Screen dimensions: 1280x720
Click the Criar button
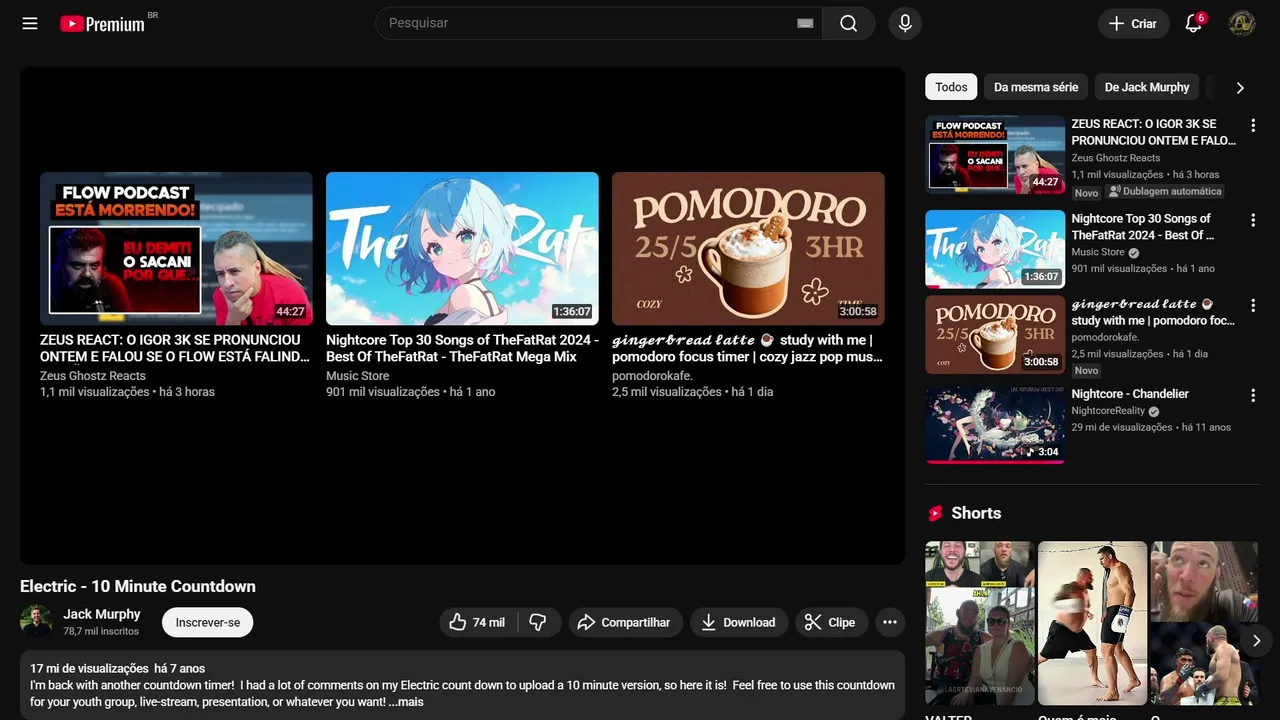pos(1133,23)
